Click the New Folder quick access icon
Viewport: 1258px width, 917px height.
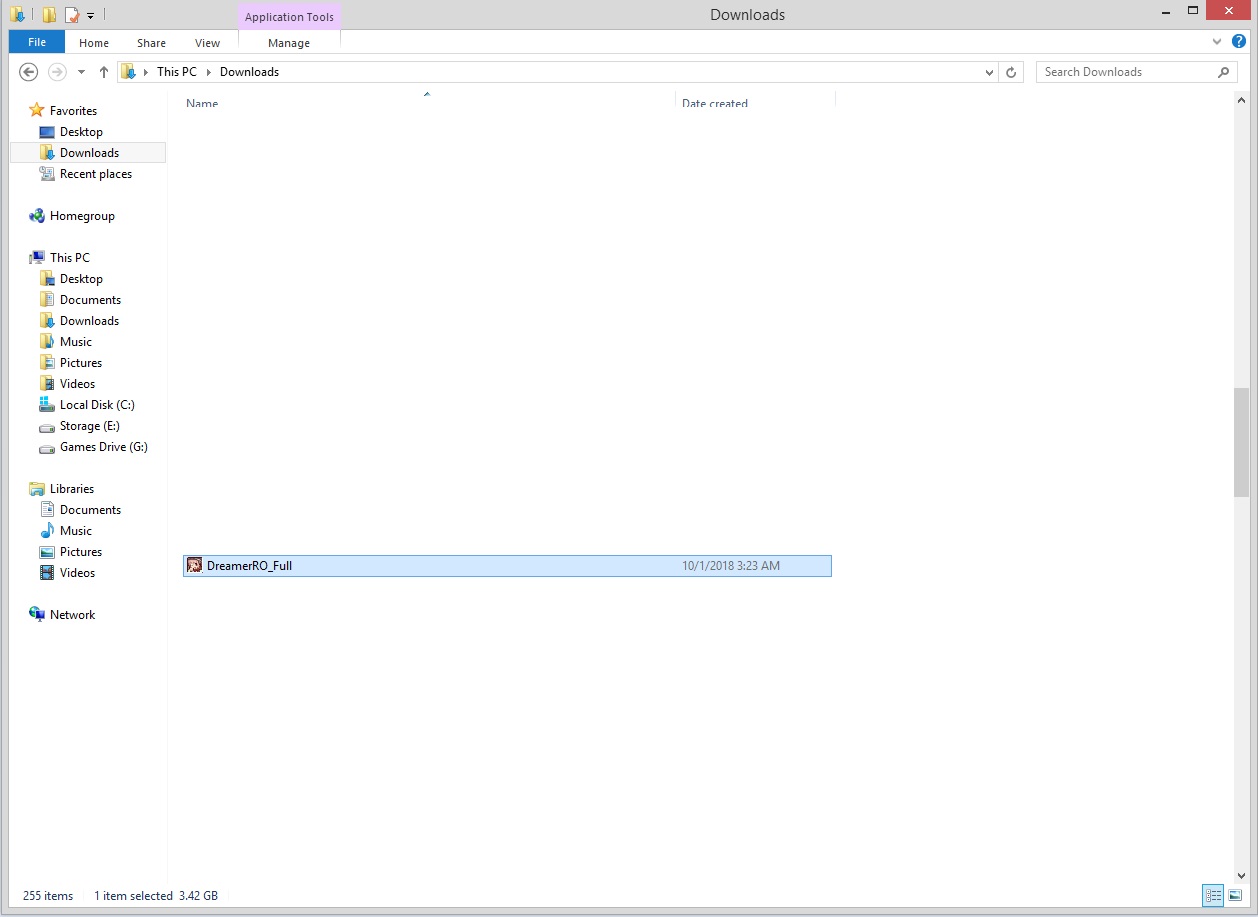pyautogui.click(x=49, y=15)
